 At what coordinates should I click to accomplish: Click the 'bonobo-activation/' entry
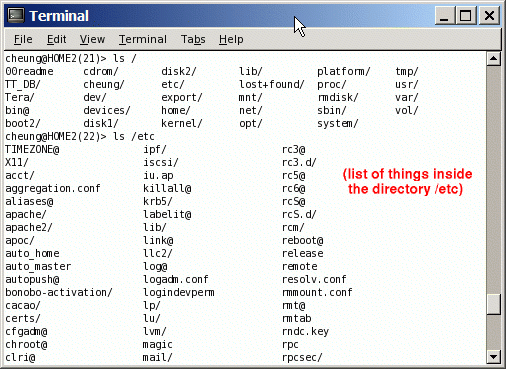[59, 292]
